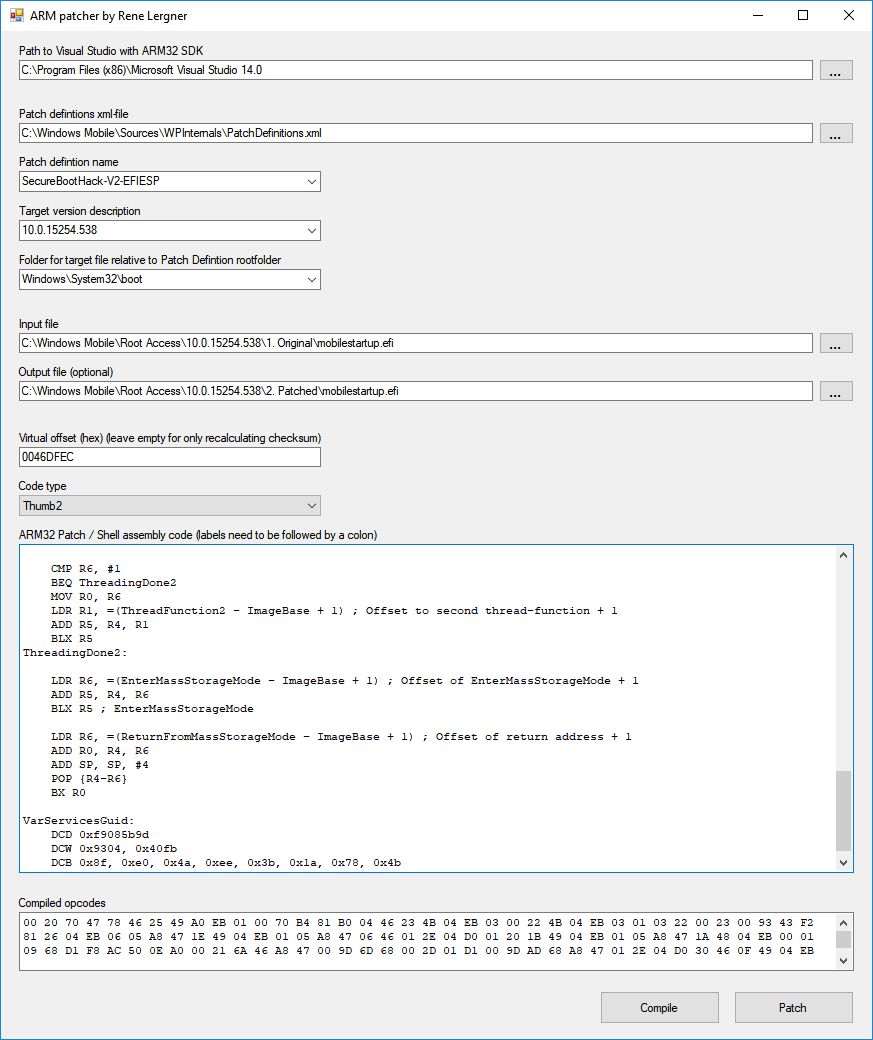Image resolution: width=873 pixels, height=1040 pixels.
Task: Click the 'CMP R6, #1' code line
Action: pyautogui.click(x=86, y=569)
